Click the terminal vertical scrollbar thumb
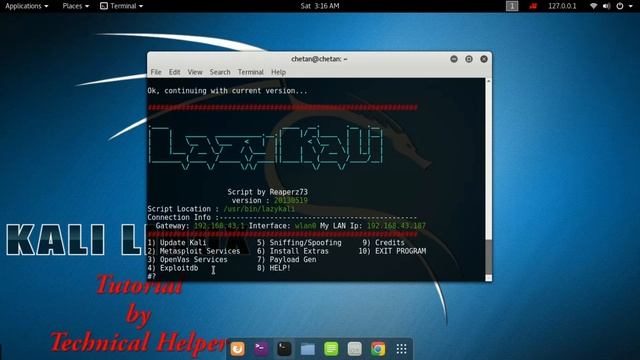This screenshot has height=360, width=640. tap(489, 256)
